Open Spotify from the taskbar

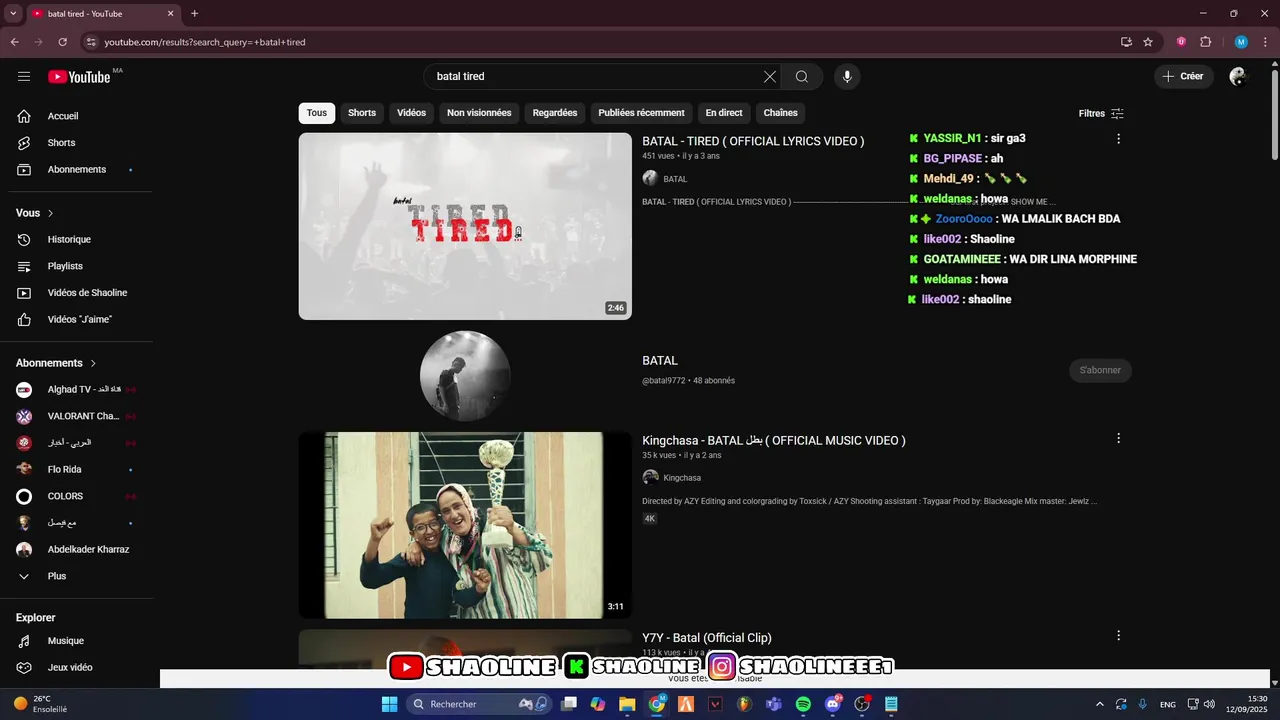click(x=803, y=704)
